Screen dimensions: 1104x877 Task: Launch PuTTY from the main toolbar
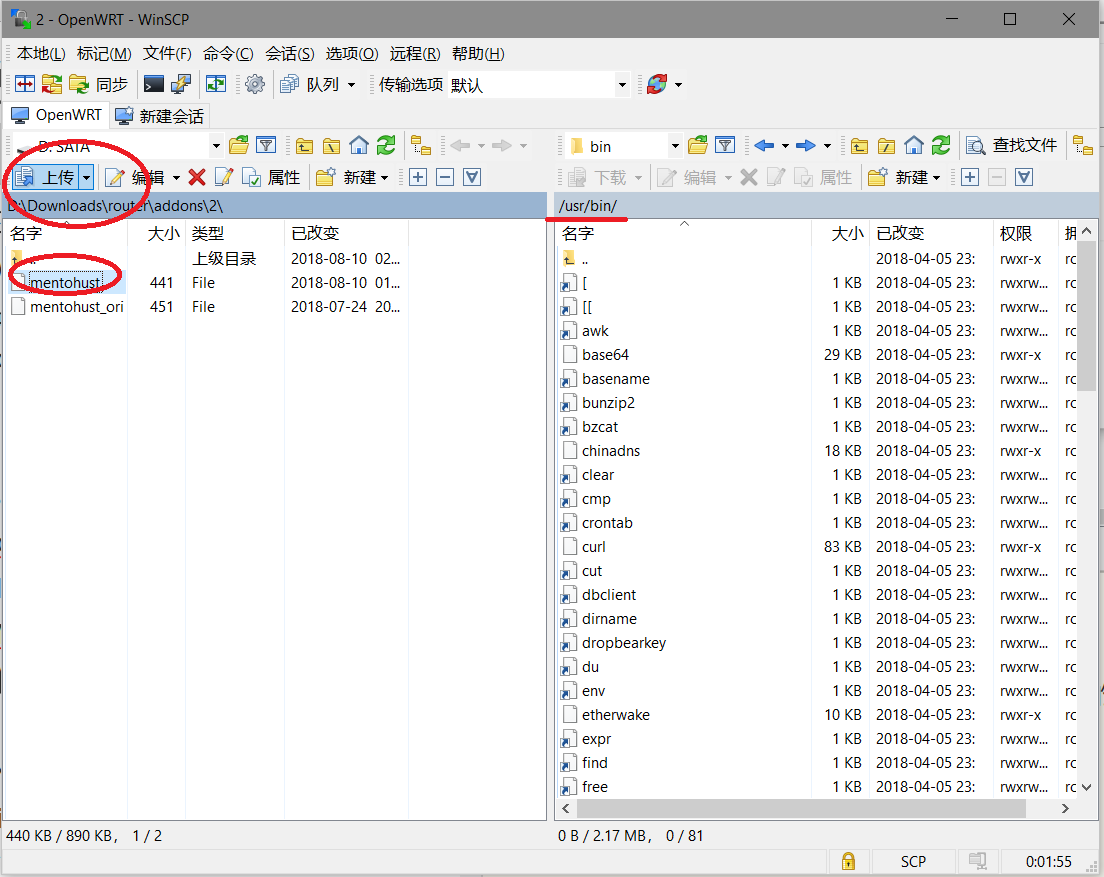(181, 85)
